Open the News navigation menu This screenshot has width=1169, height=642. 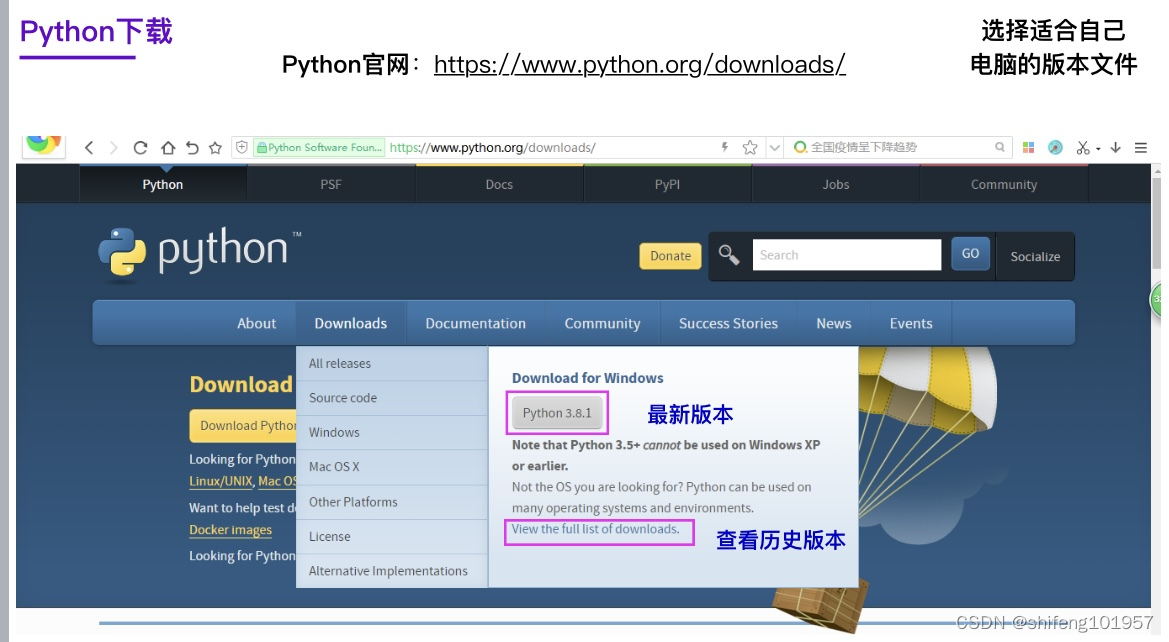[x=834, y=323]
